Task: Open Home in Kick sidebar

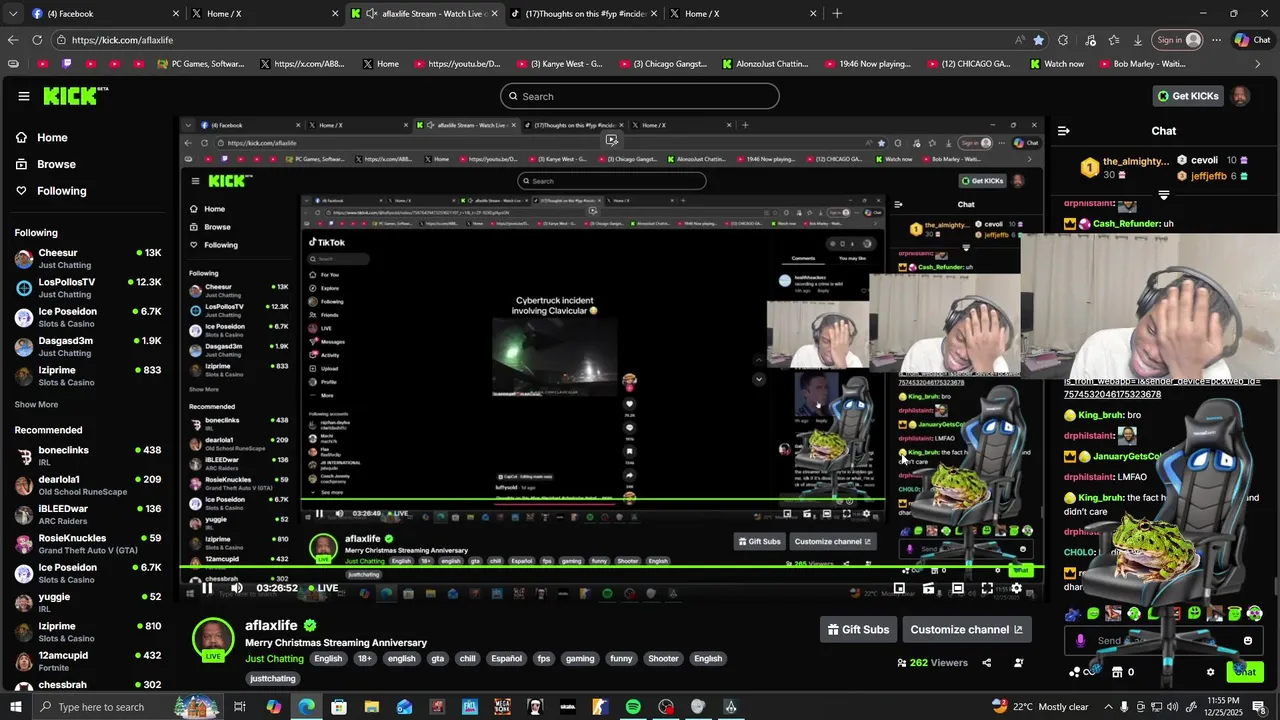Action: (x=42, y=138)
